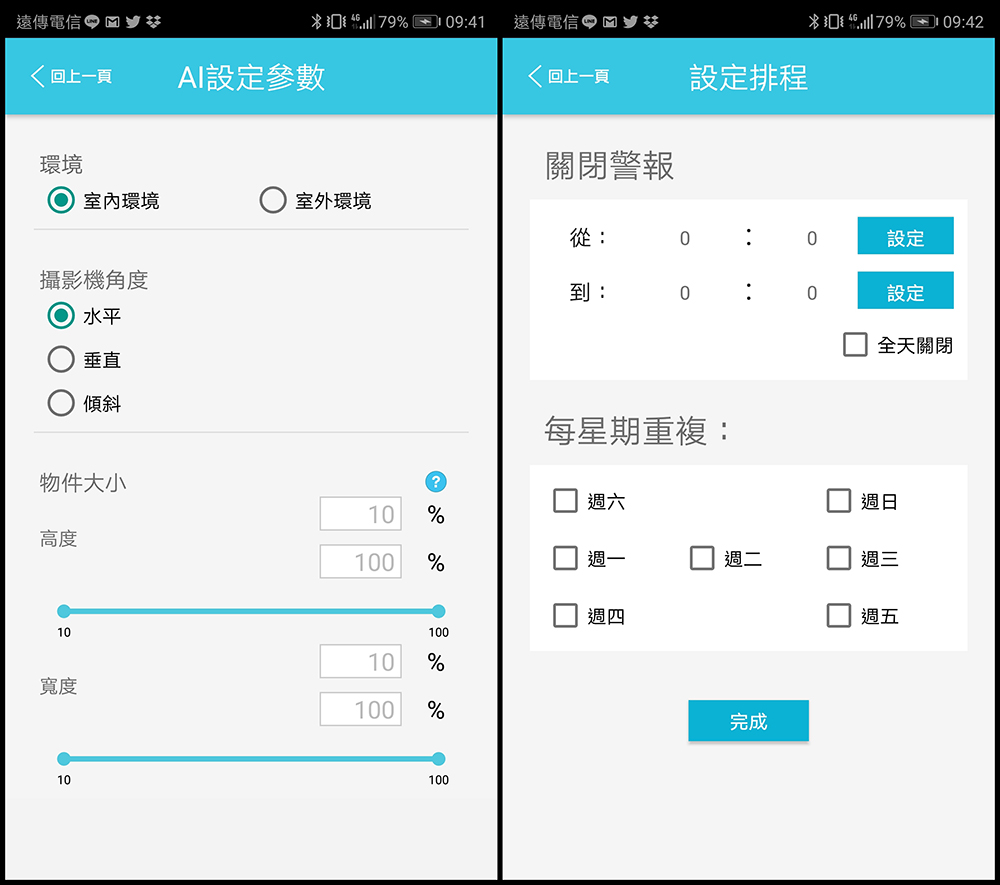Screen dimensions: 1000x885
Task: Check 週四 repeat day
Action: (x=565, y=615)
